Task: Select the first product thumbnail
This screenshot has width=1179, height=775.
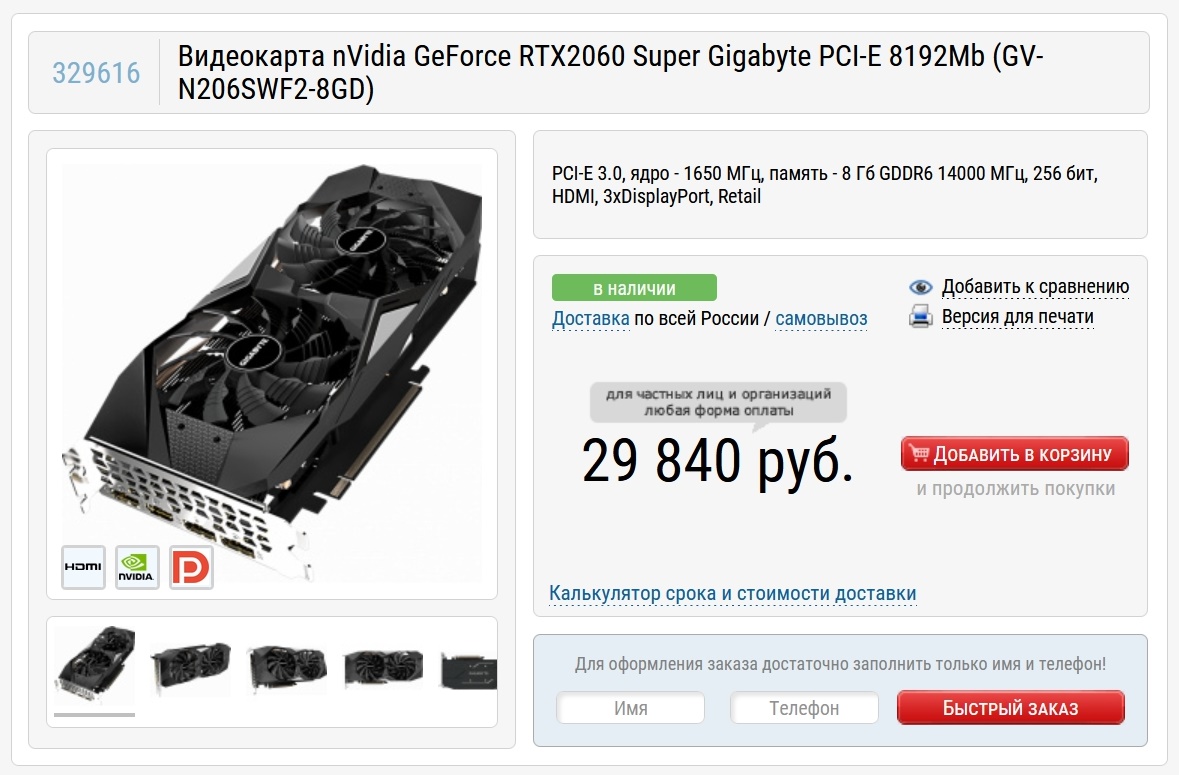Action: pos(95,665)
